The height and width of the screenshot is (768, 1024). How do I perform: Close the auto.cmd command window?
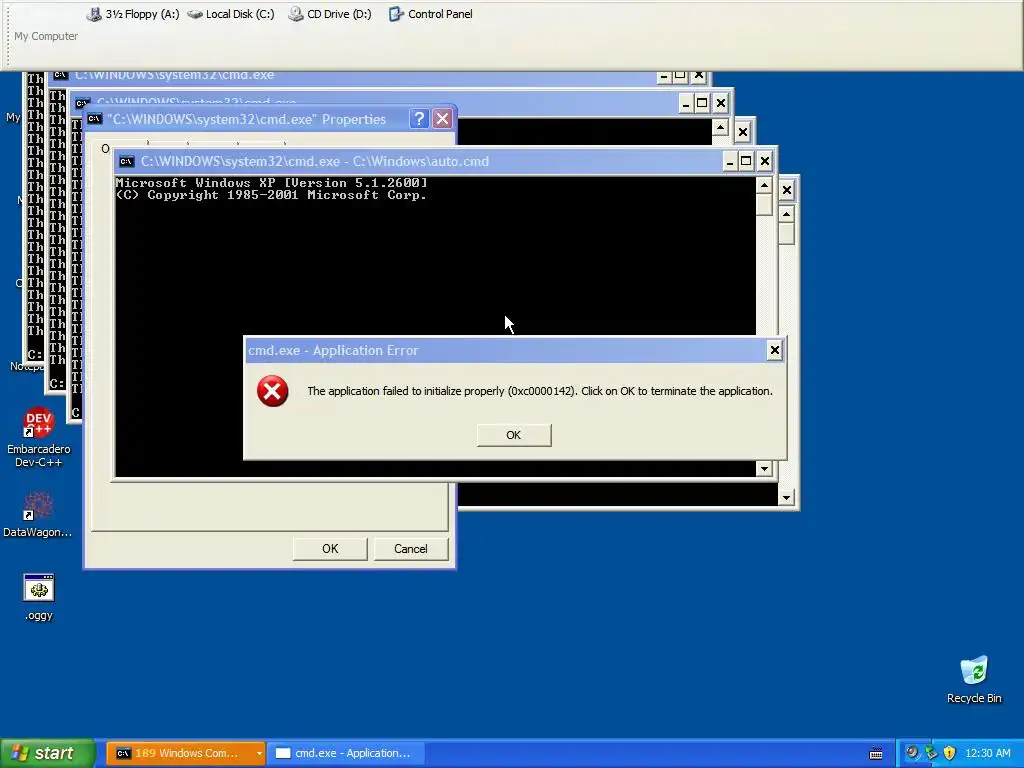[765, 161]
